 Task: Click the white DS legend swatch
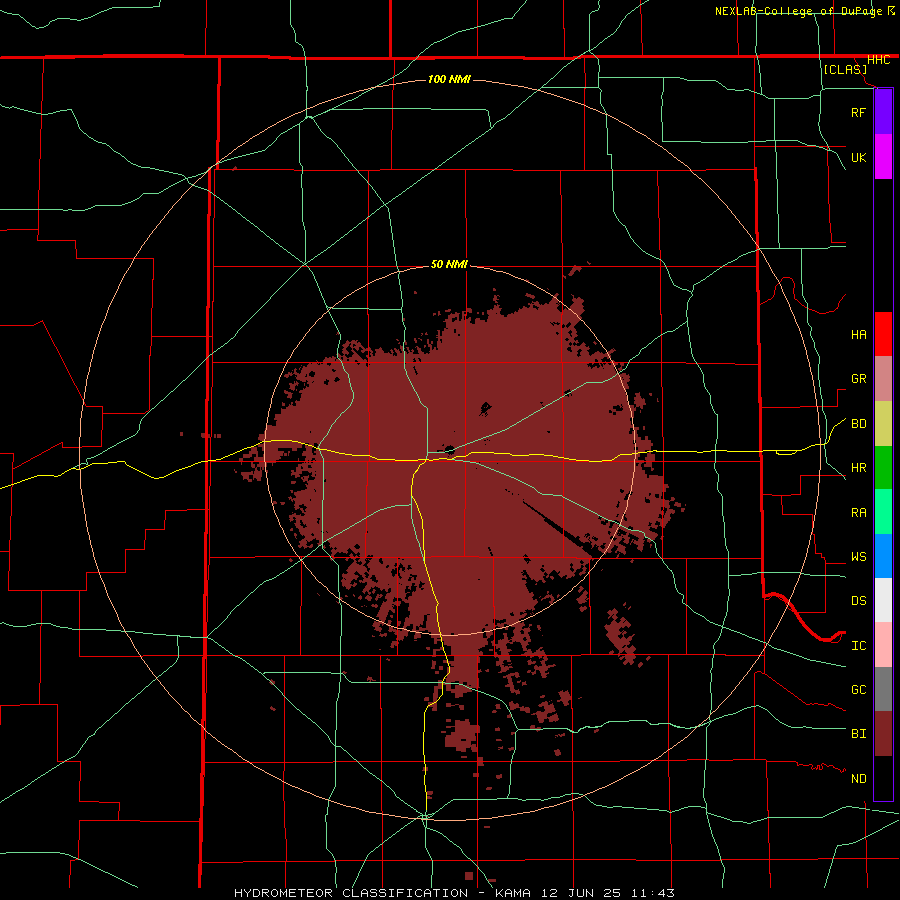point(883,600)
